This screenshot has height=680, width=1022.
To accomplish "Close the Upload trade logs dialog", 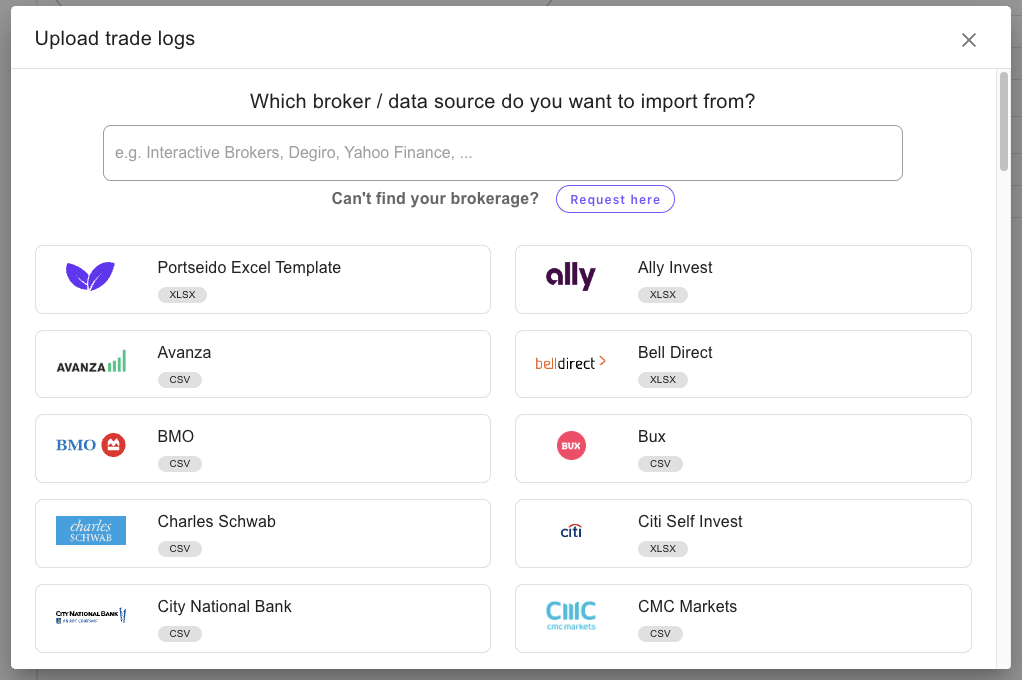I will (968, 40).
